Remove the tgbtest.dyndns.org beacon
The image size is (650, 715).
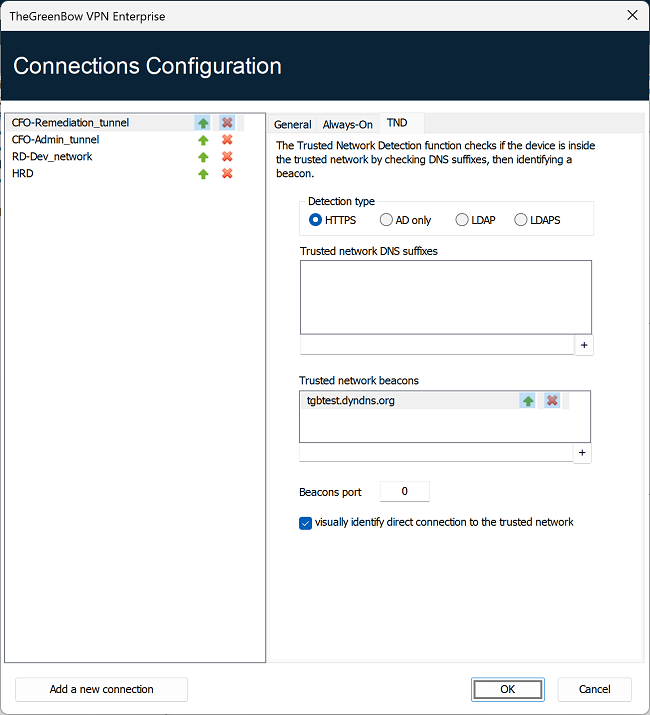point(552,400)
